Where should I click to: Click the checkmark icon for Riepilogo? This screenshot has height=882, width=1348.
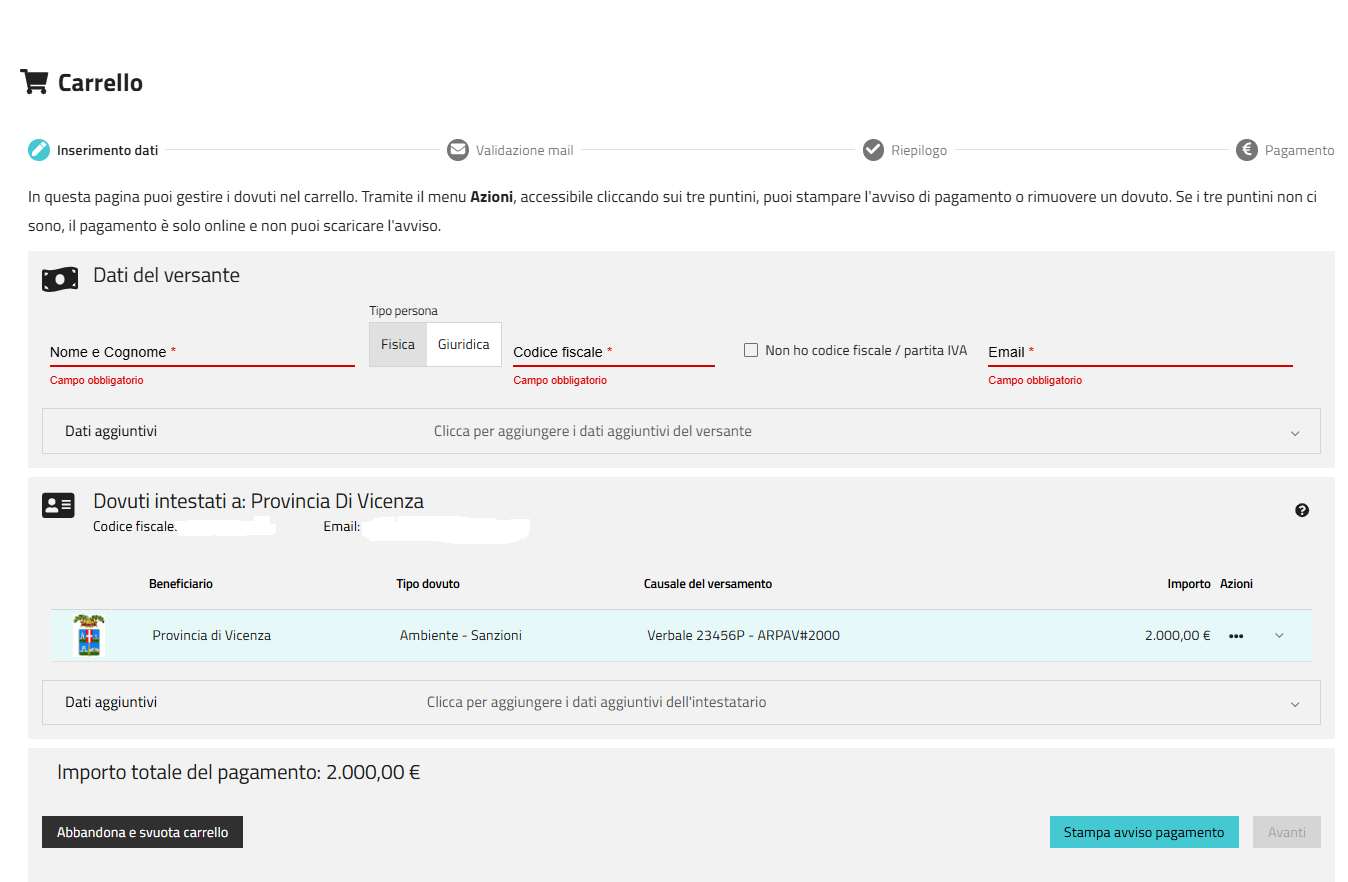[873, 150]
